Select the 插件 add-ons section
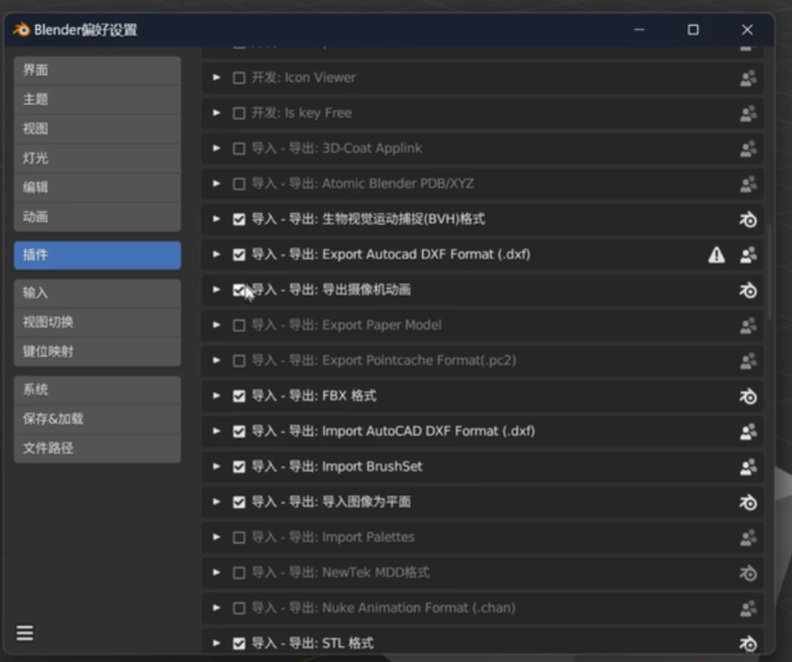792x662 pixels. tap(97, 255)
